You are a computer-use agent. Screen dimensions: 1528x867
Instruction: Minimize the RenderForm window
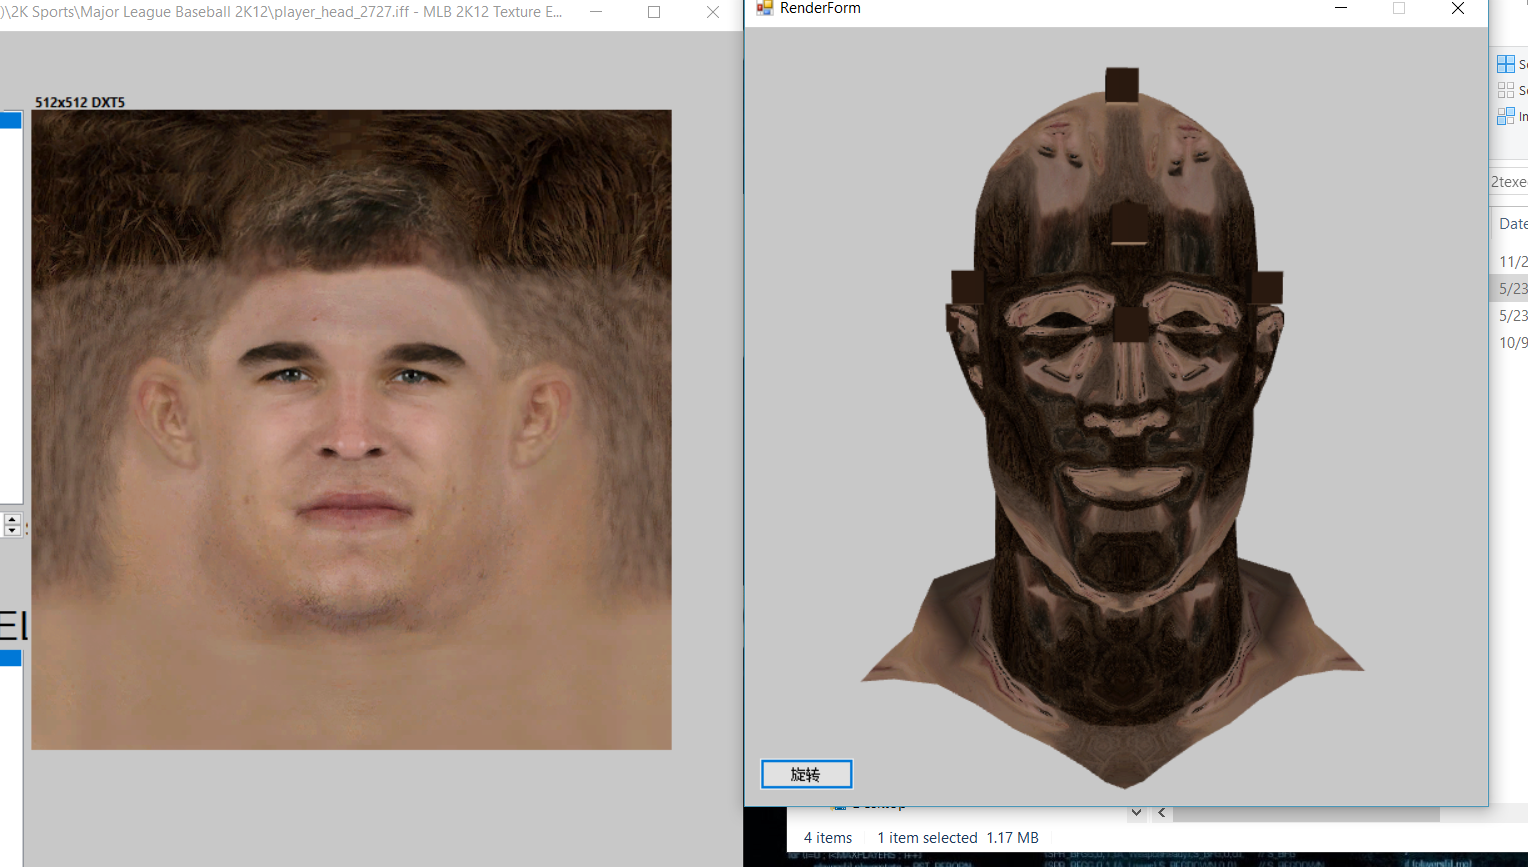1341,9
